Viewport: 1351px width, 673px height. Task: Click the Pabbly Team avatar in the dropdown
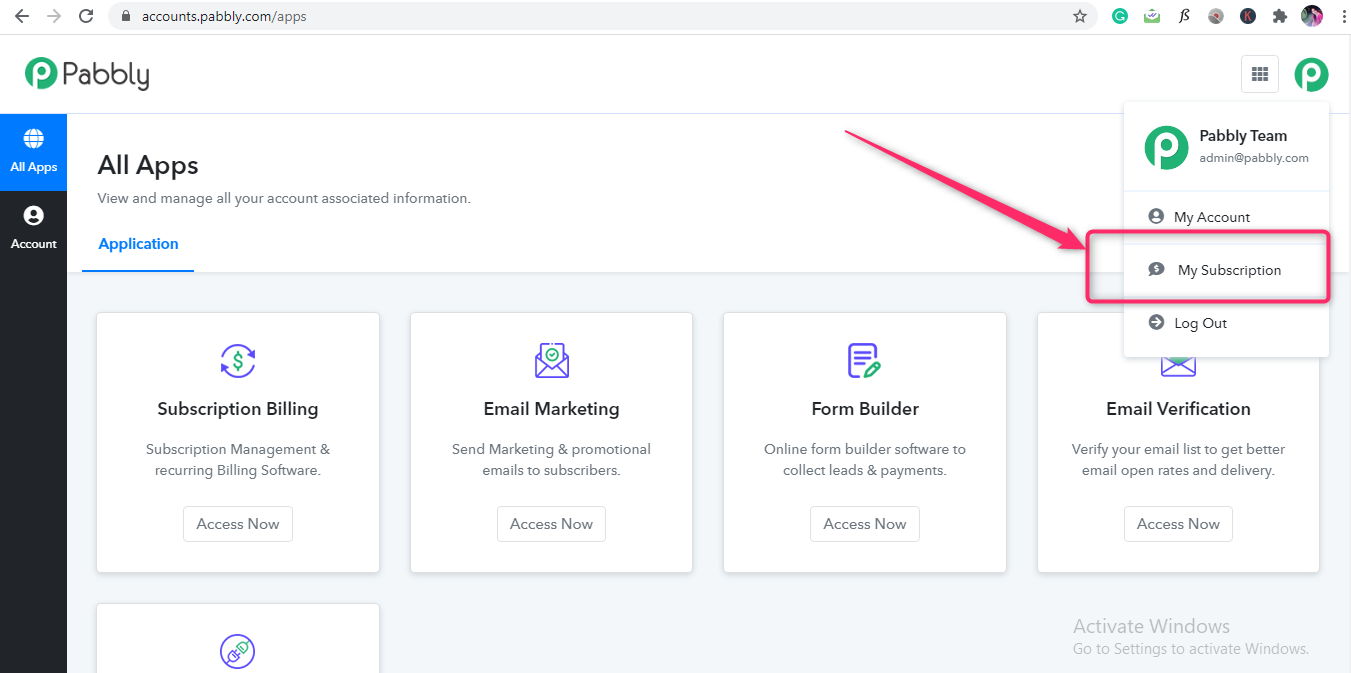pyautogui.click(x=1166, y=147)
